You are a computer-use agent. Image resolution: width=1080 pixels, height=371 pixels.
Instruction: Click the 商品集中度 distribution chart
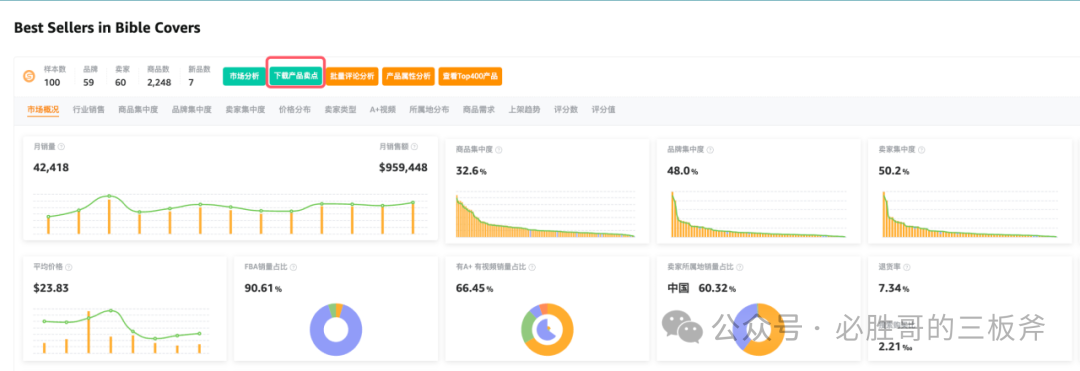click(546, 216)
